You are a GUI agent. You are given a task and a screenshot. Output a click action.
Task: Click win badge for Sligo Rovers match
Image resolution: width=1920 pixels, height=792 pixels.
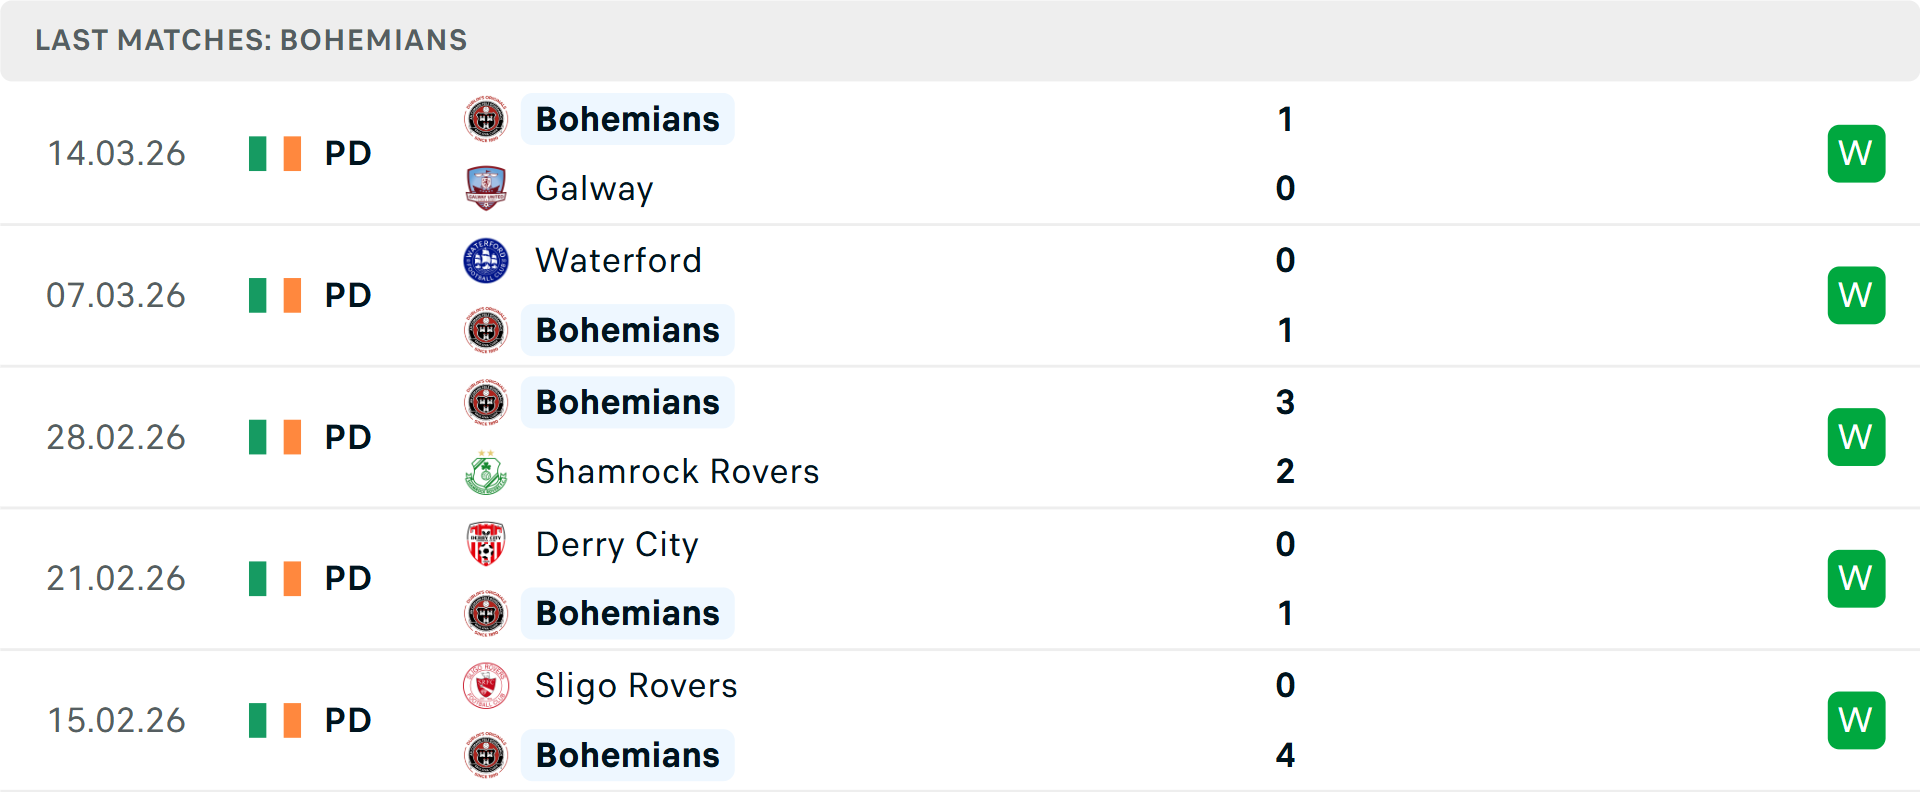[1856, 720]
